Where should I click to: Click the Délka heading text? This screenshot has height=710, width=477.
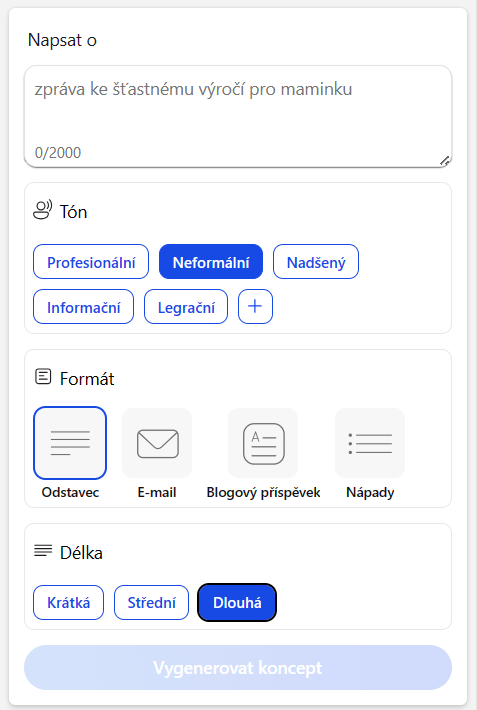pyautogui.click(x=81, y=552)
